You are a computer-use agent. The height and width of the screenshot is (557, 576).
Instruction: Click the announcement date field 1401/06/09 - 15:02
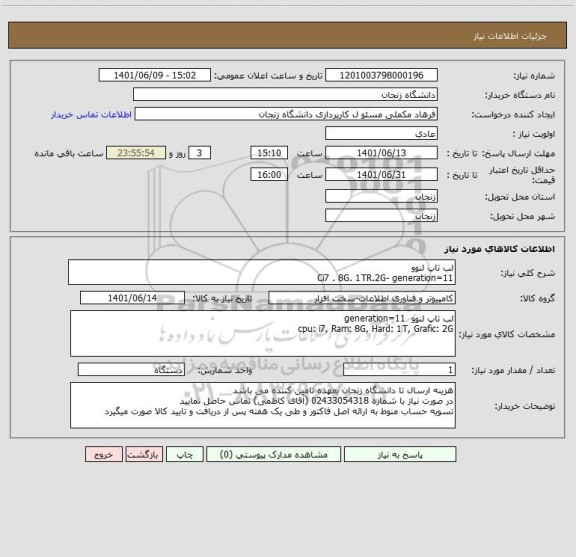(x=155, y=75)
